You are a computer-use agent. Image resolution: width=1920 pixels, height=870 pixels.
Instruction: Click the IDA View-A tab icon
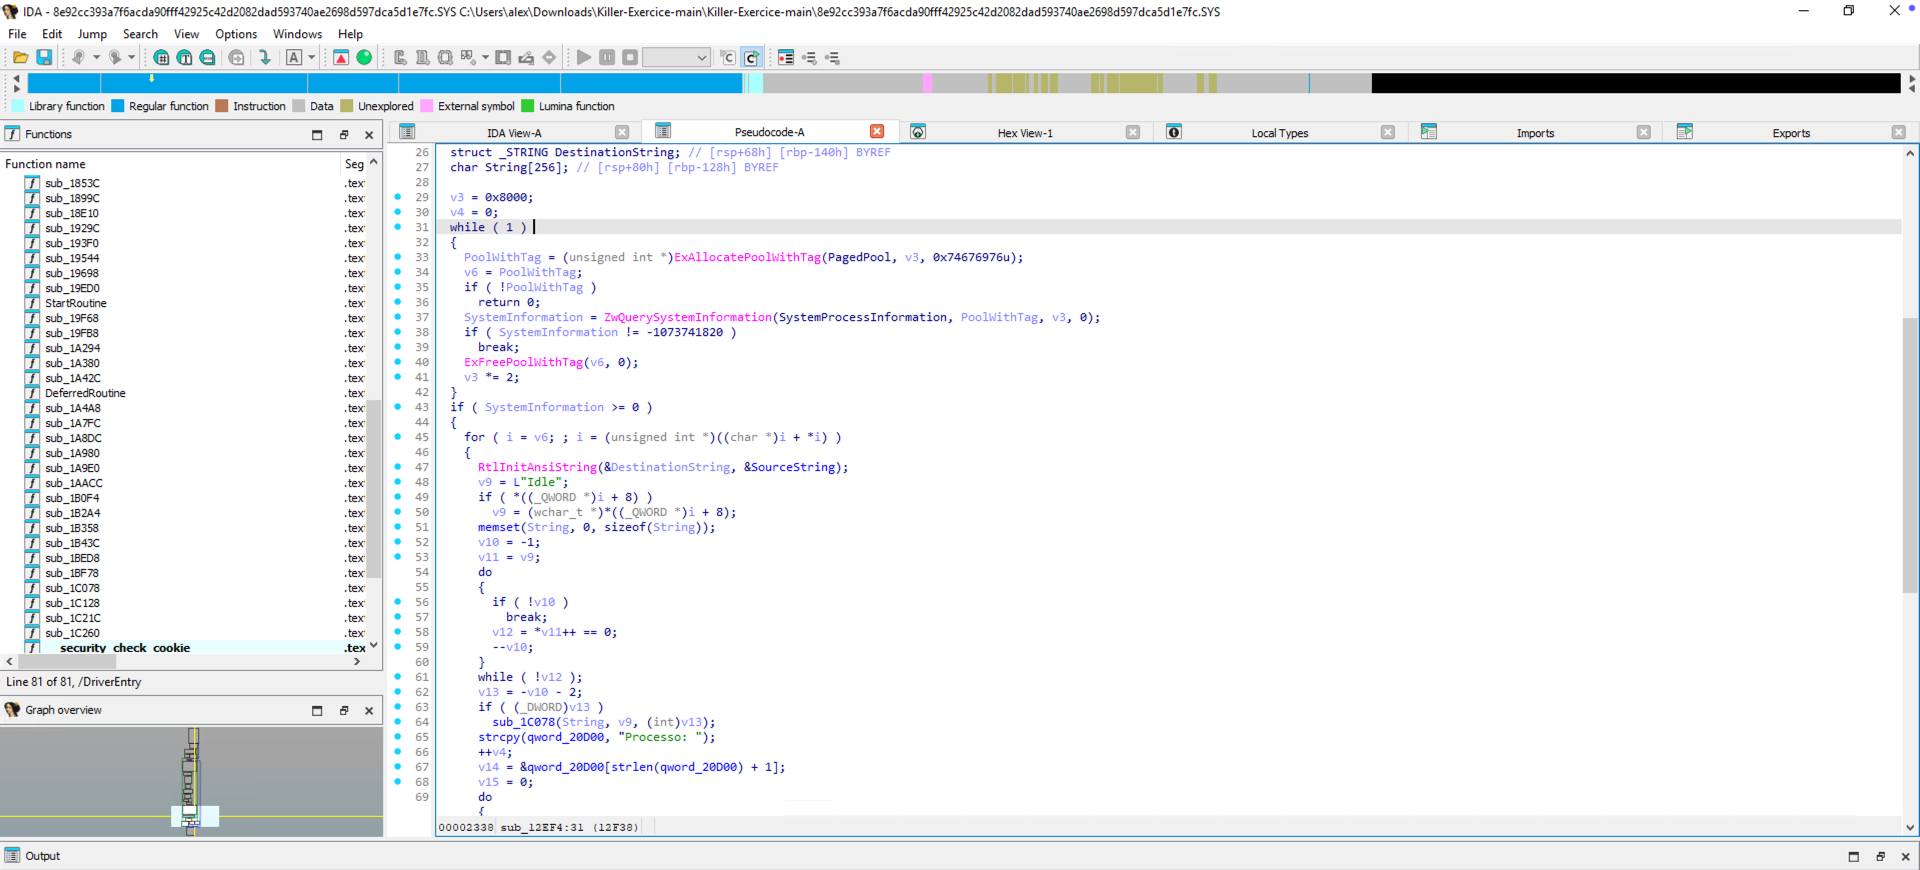[x=407, y=132]
